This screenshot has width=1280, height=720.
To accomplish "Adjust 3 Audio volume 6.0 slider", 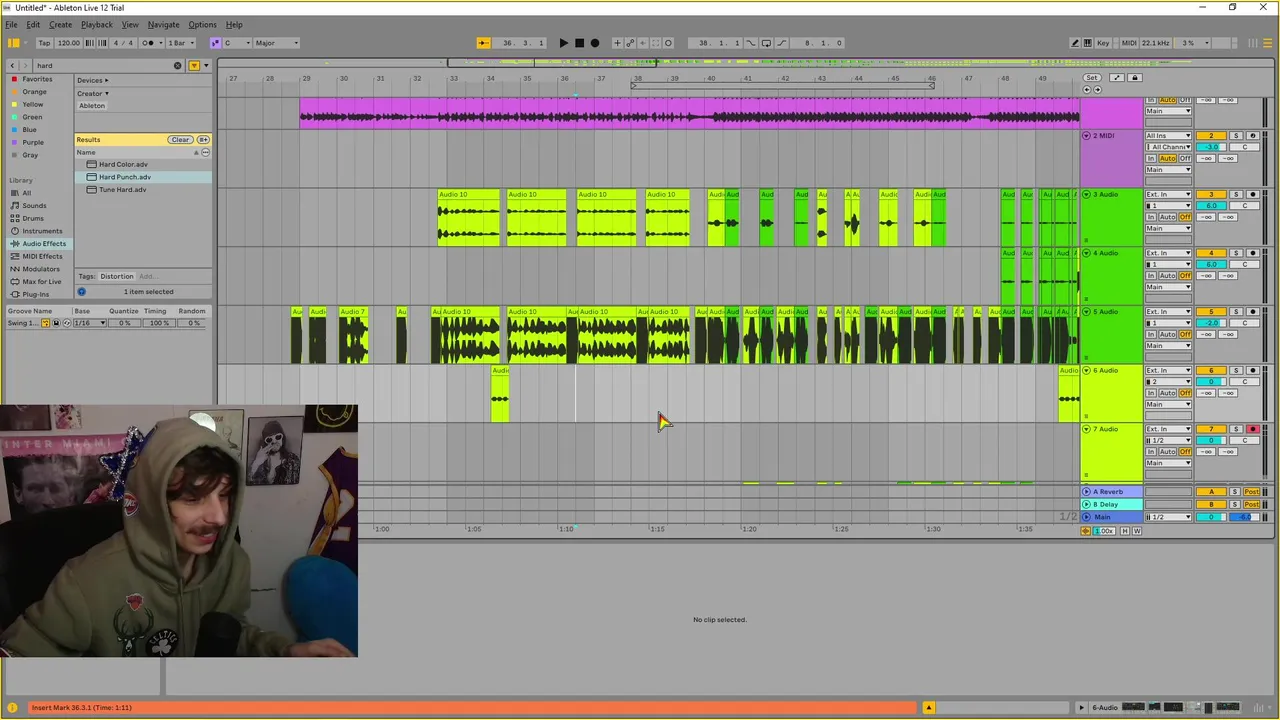I will tap(1211, 206).
